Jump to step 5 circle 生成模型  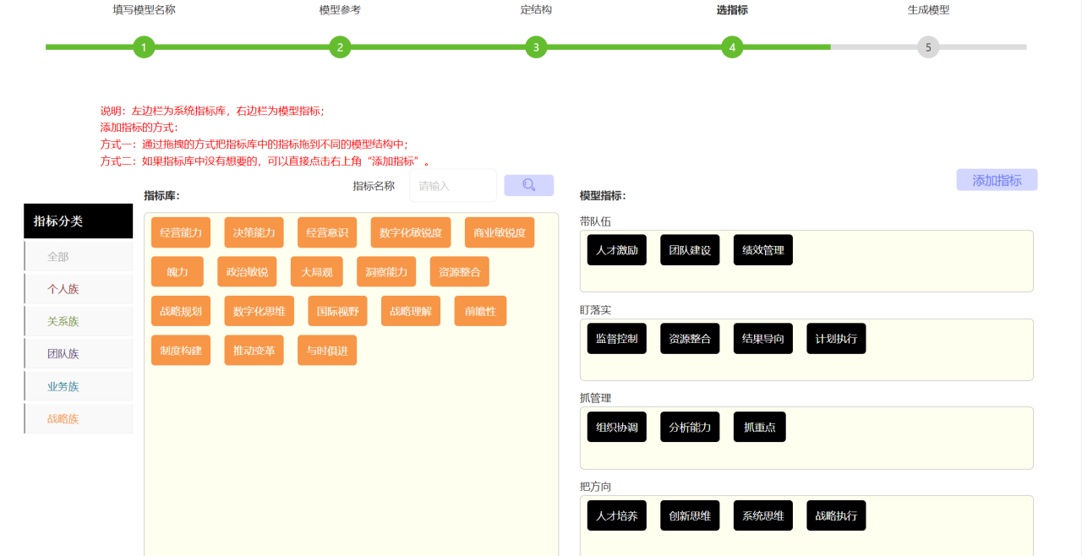928,48
